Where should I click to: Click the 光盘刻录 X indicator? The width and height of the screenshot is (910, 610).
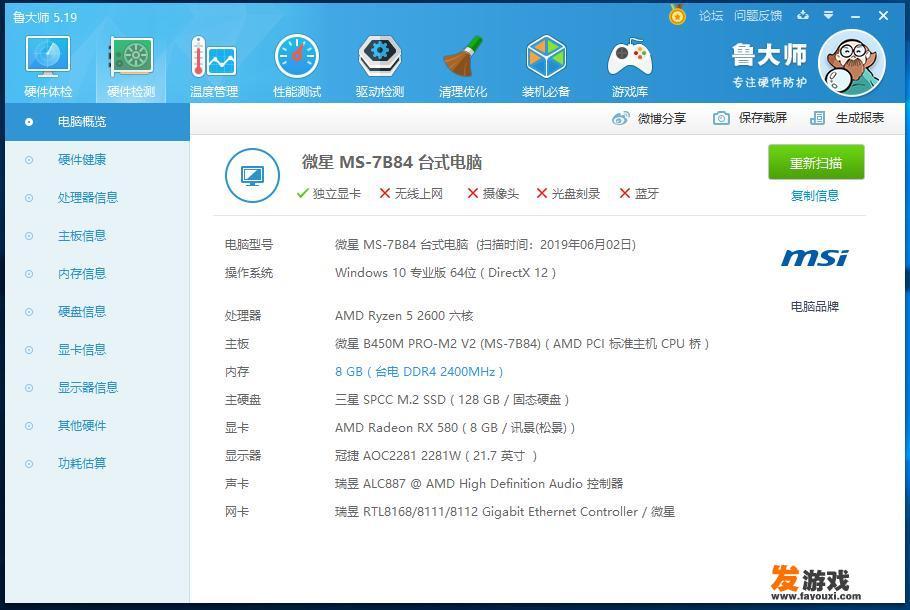[568, 194]
